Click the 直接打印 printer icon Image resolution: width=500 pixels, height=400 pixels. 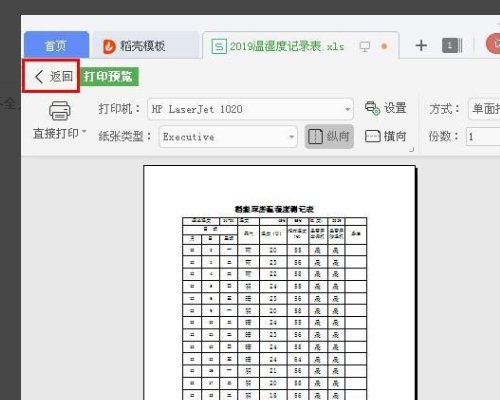pyautogui.click(x=60, y=111)
